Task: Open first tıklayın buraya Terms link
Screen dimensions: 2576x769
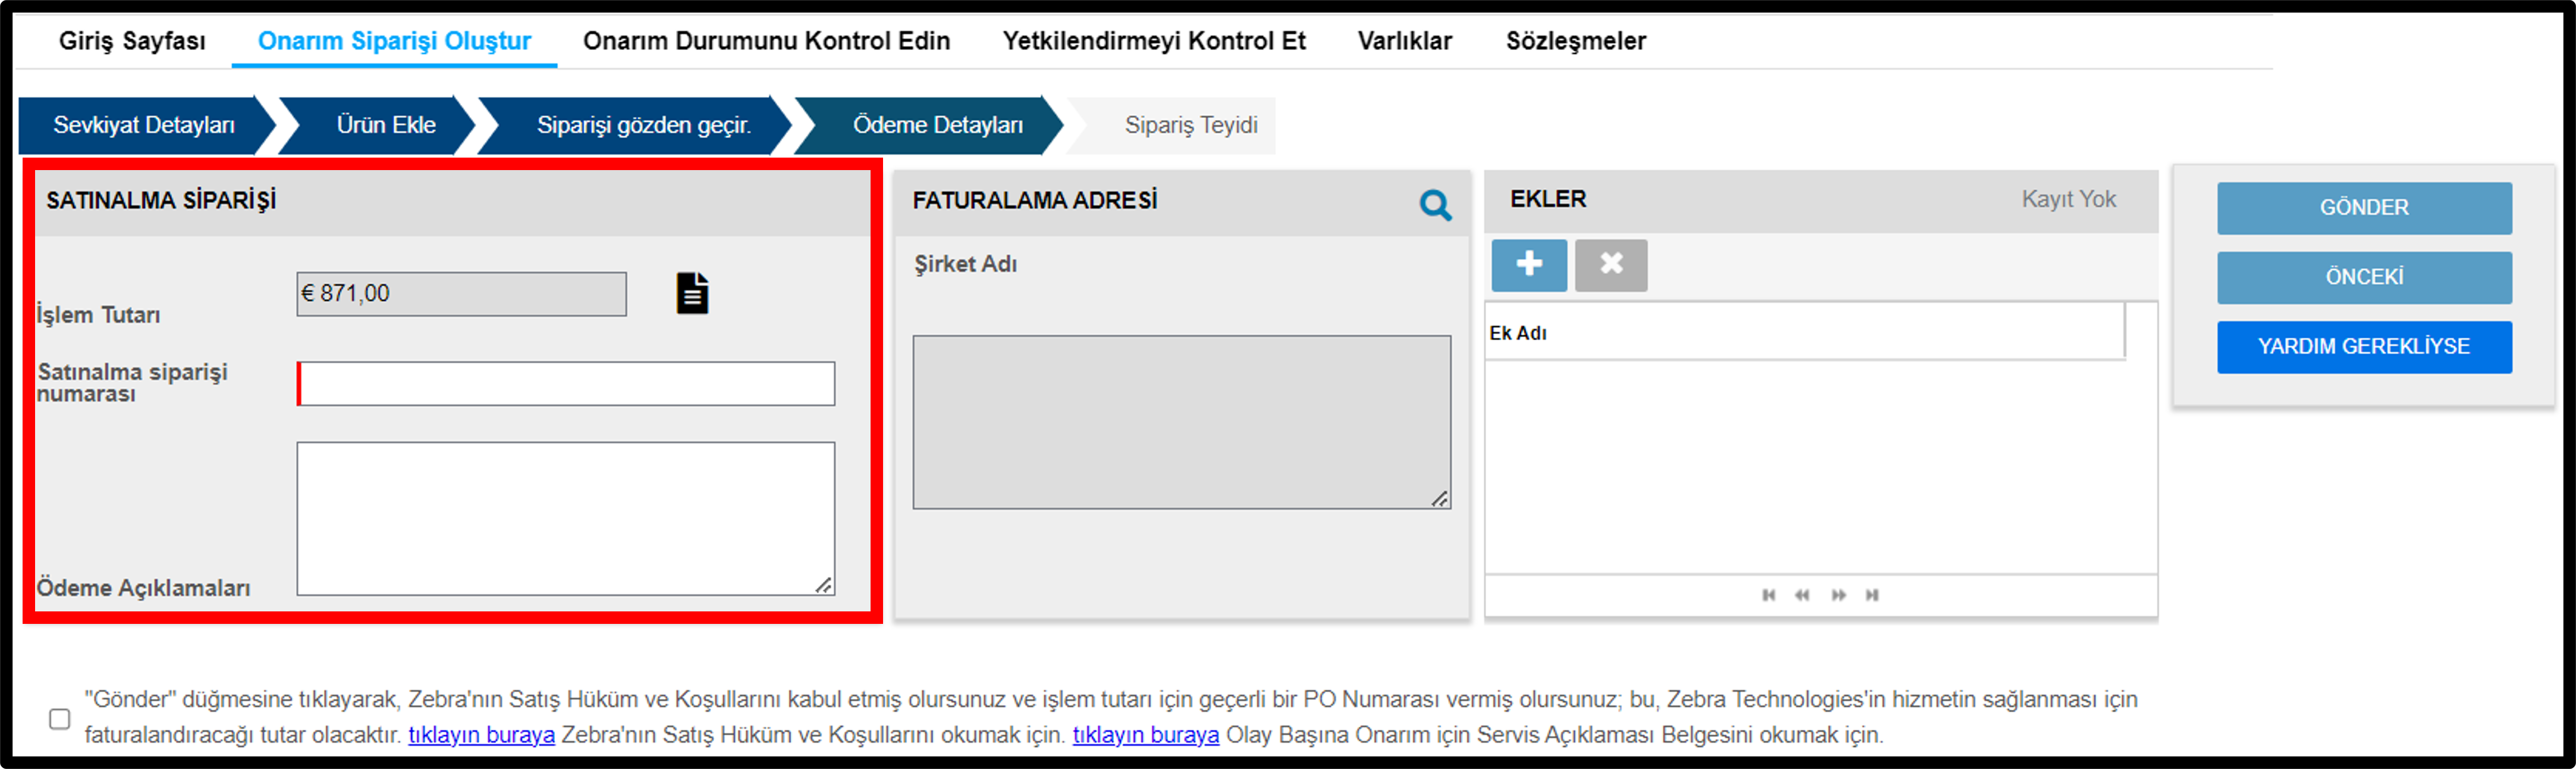Action: [x=481, y=735]
